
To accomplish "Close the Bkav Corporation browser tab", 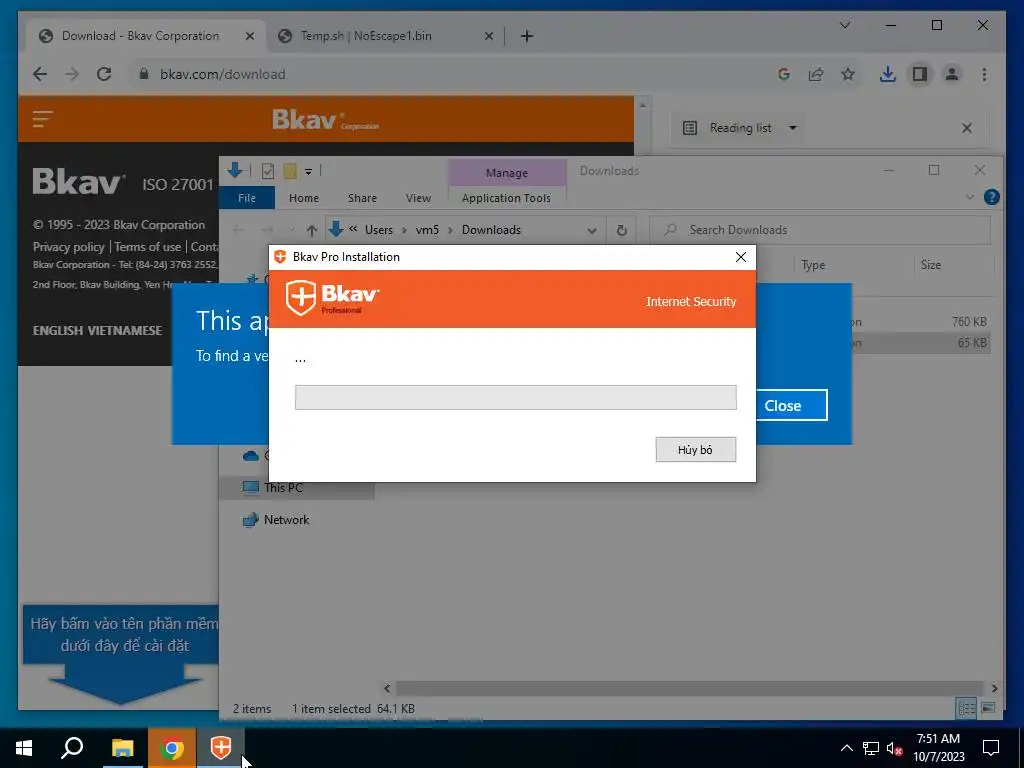I will click(249, 36).
